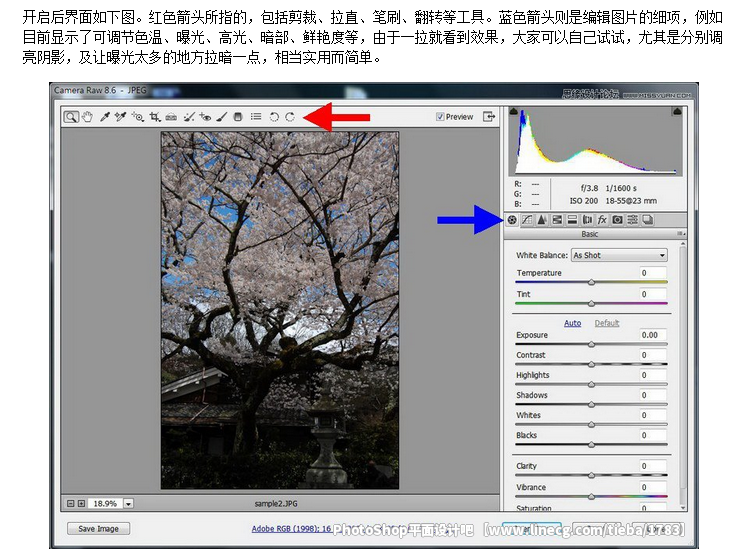Click the Temperature slider handle
The width and height of the screenshot is (741, 549).
(591, 282)
